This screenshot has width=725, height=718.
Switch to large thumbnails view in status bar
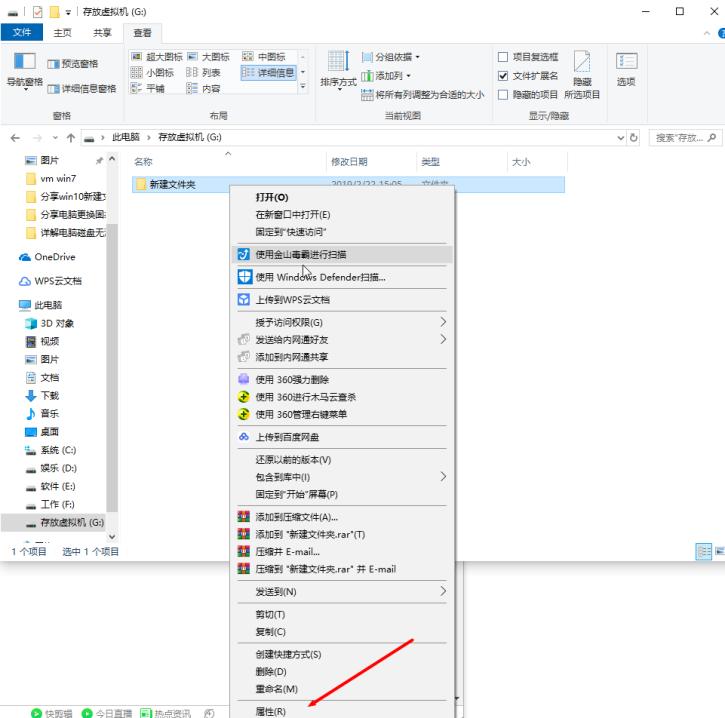(x=719, y=551)
